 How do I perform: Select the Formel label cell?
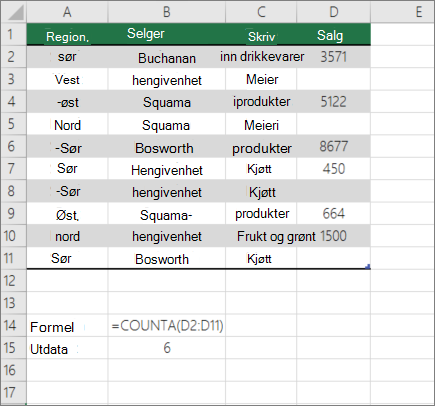67,325
